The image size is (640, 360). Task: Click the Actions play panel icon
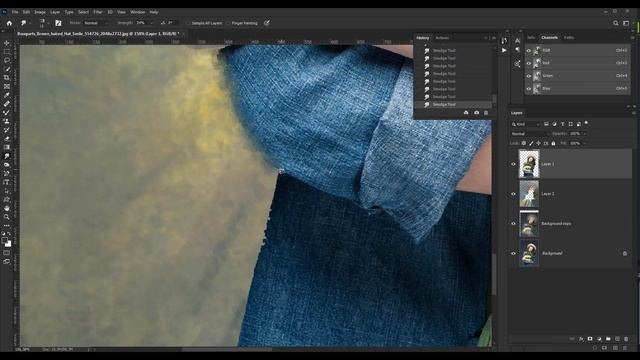coord(504,50)
